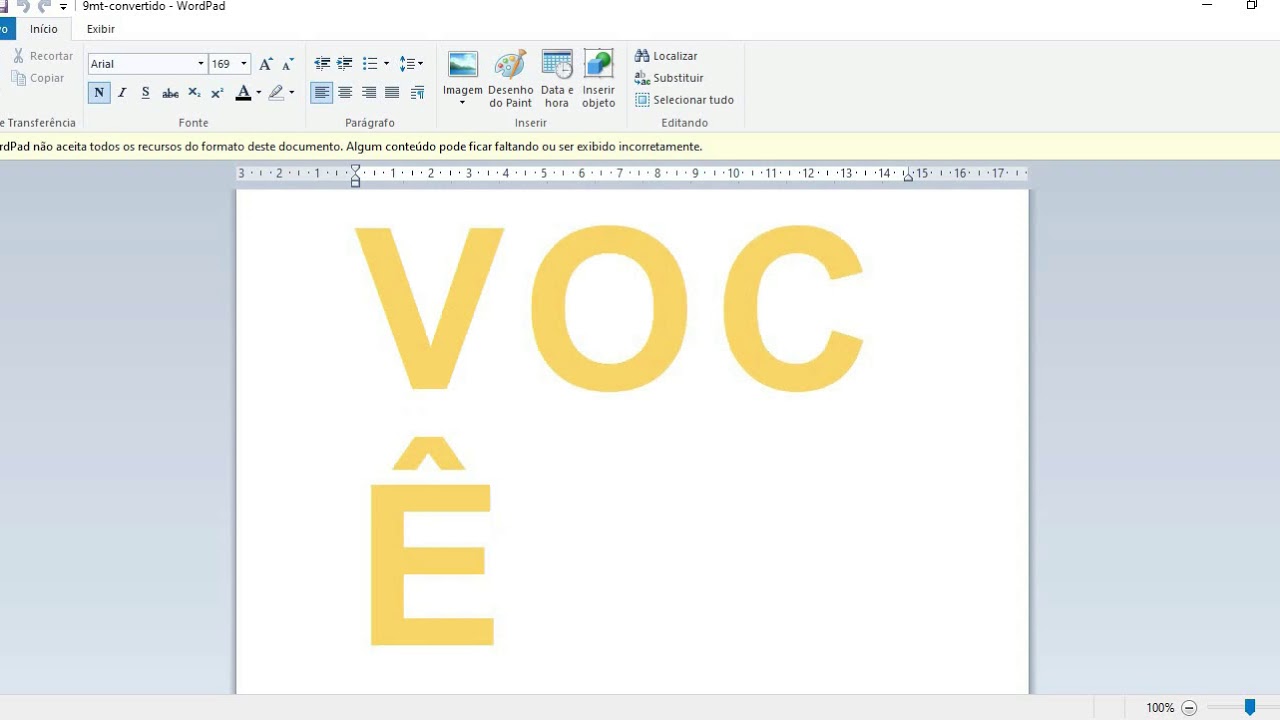Screen dimensions: 1280x720
Task: Toggle italic formatting
Action: 122,93
